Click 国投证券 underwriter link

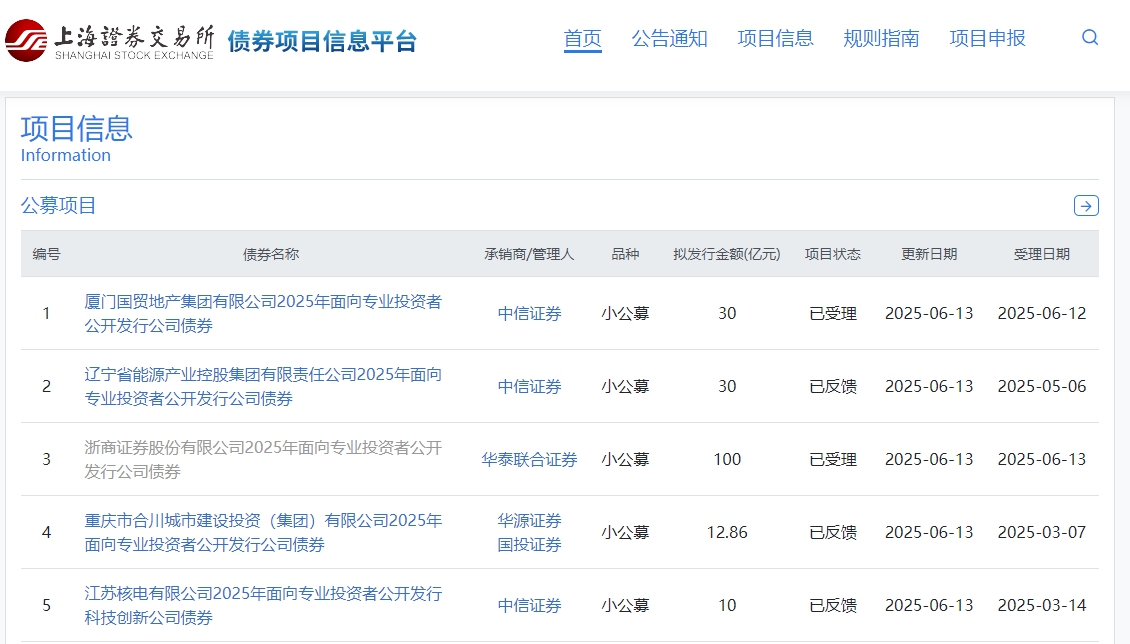click(x=530, y=545)
